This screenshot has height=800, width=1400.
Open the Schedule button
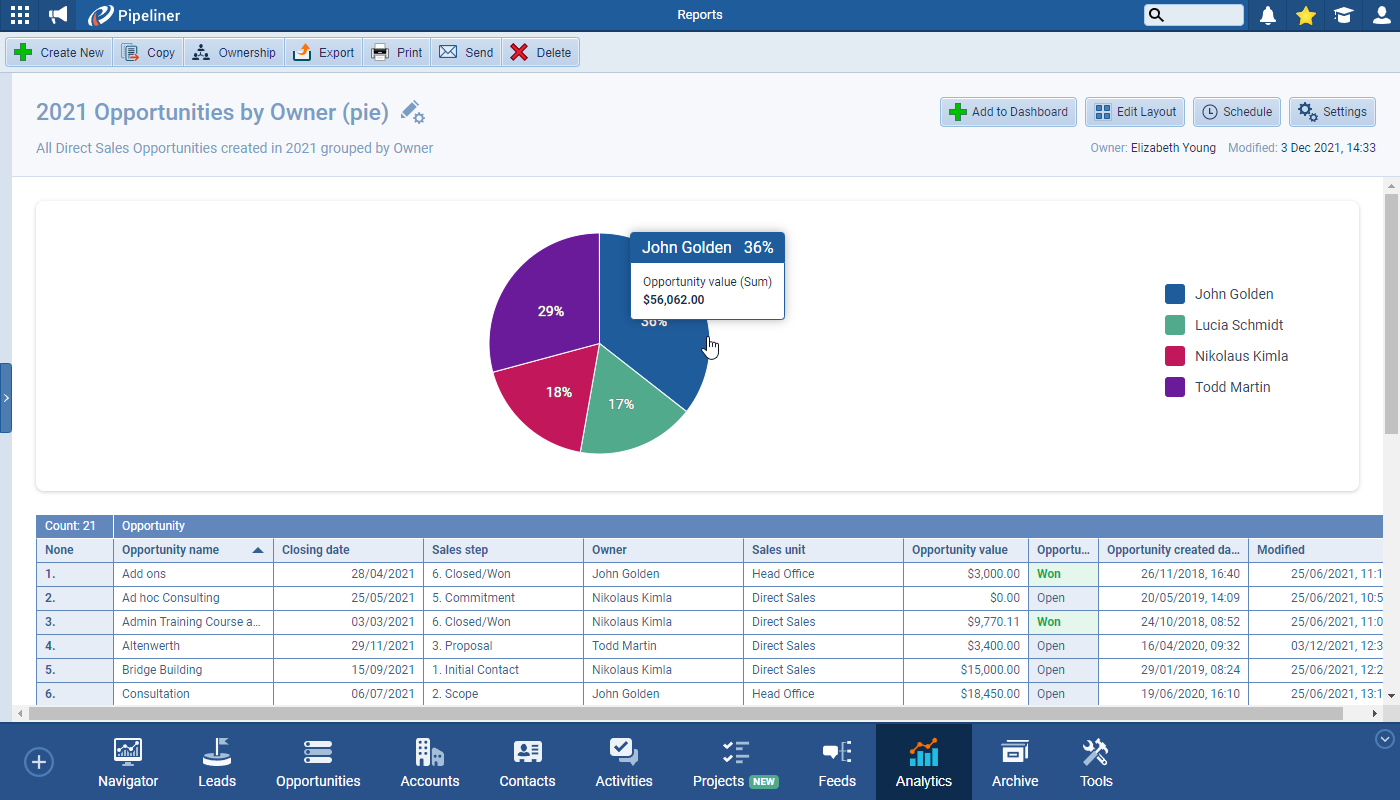pyautogui.click(x=1237, y=112)
